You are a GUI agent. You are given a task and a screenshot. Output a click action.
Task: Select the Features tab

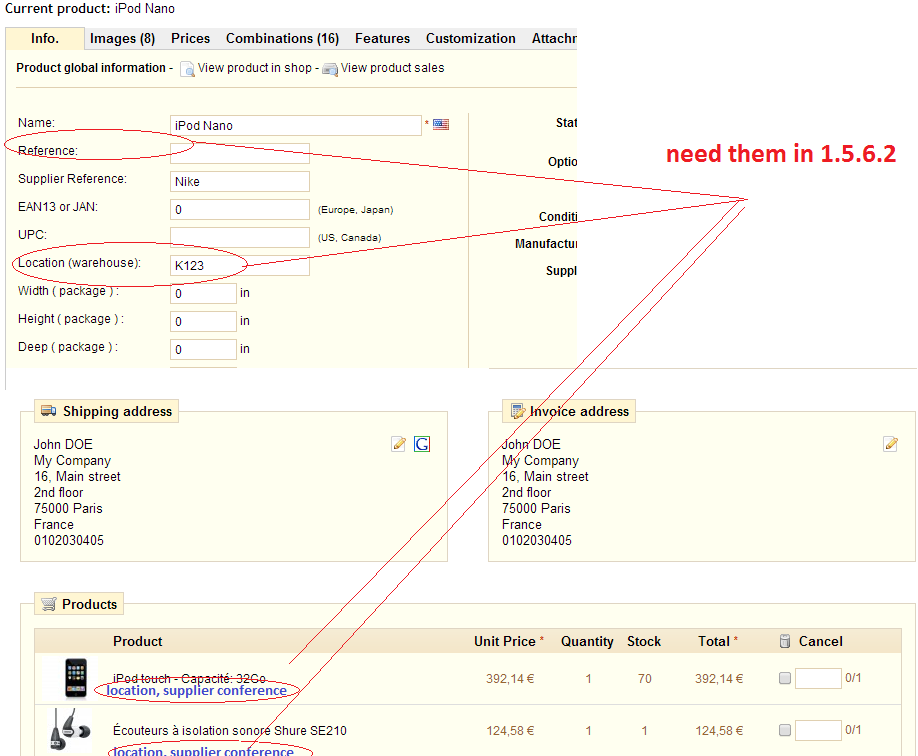point(382,39)
